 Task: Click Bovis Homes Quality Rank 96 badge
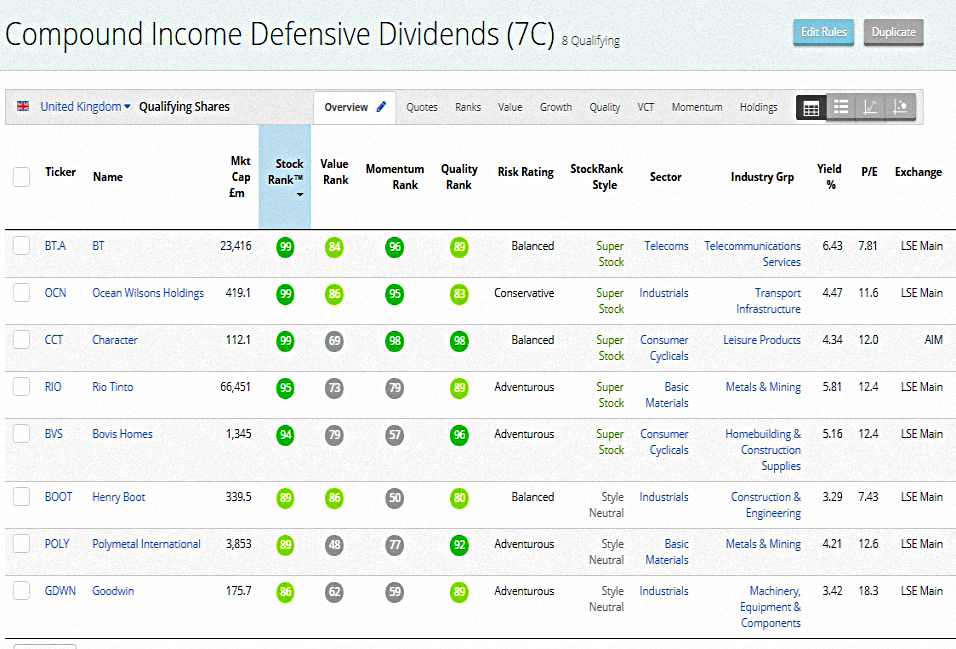pyautogui.click(x=459, y=435)
